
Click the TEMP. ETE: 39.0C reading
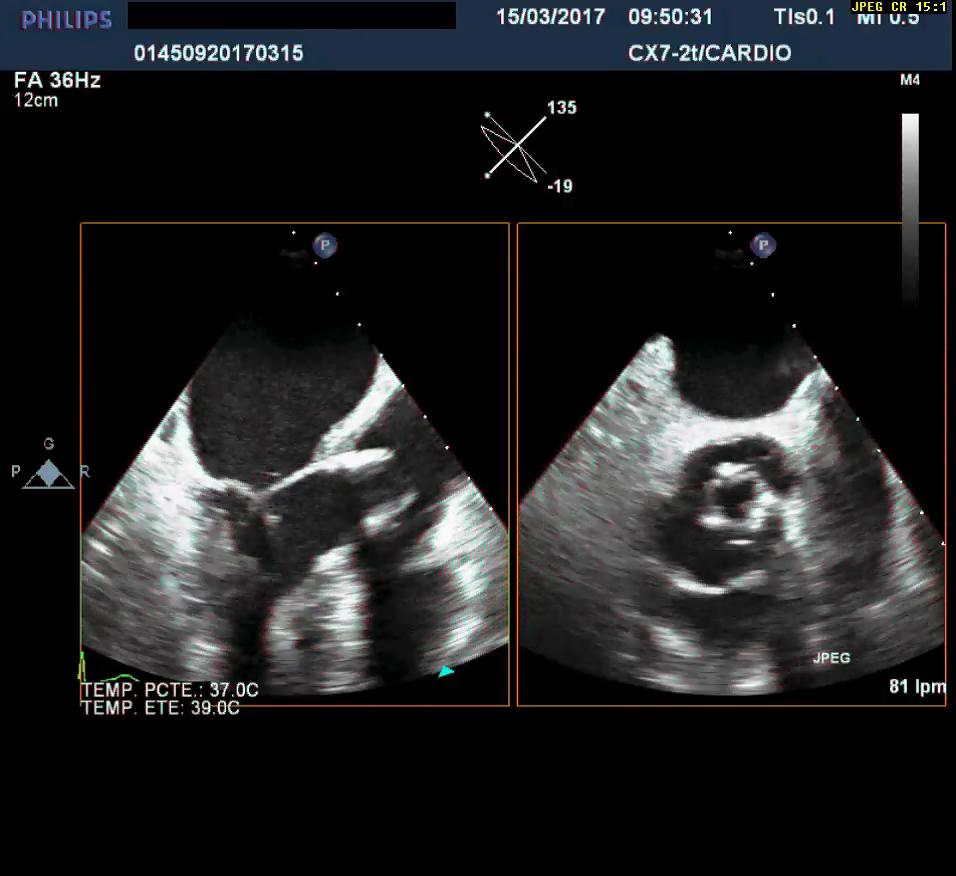point(160,708)
